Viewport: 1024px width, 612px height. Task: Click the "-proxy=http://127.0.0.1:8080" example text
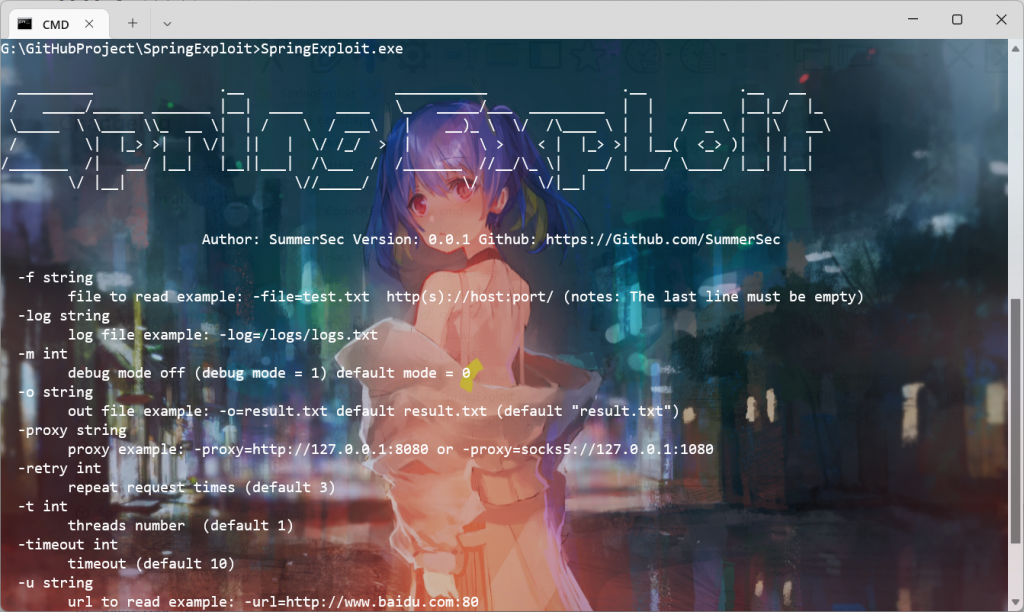pos(311,449)
